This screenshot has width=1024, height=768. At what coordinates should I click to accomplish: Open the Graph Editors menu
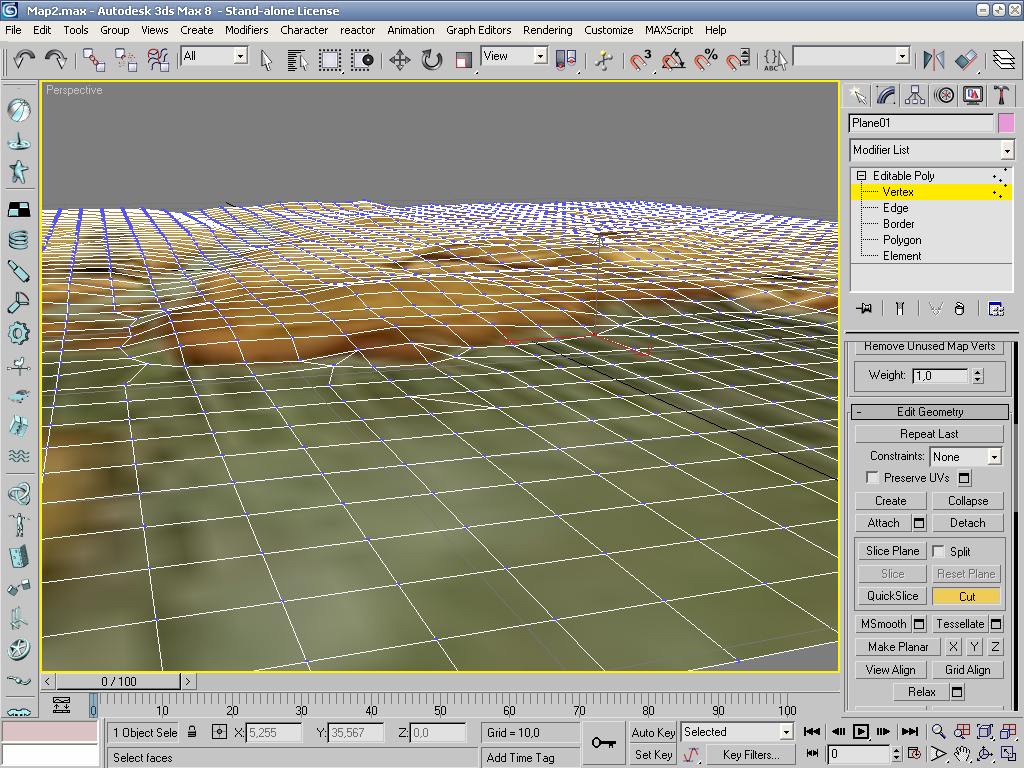[x=479, y=30]
